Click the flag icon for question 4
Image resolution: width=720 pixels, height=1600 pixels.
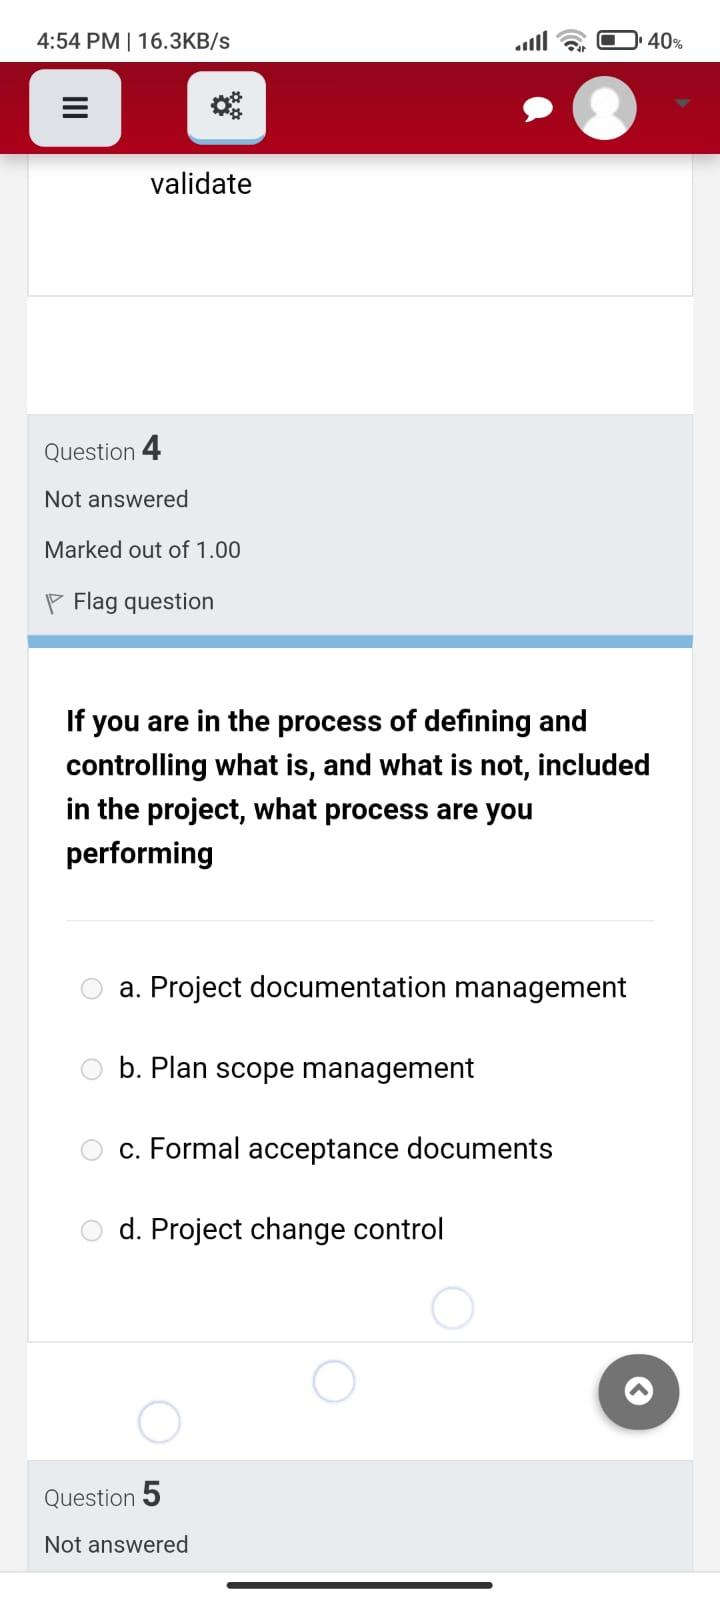pos(53,603)
